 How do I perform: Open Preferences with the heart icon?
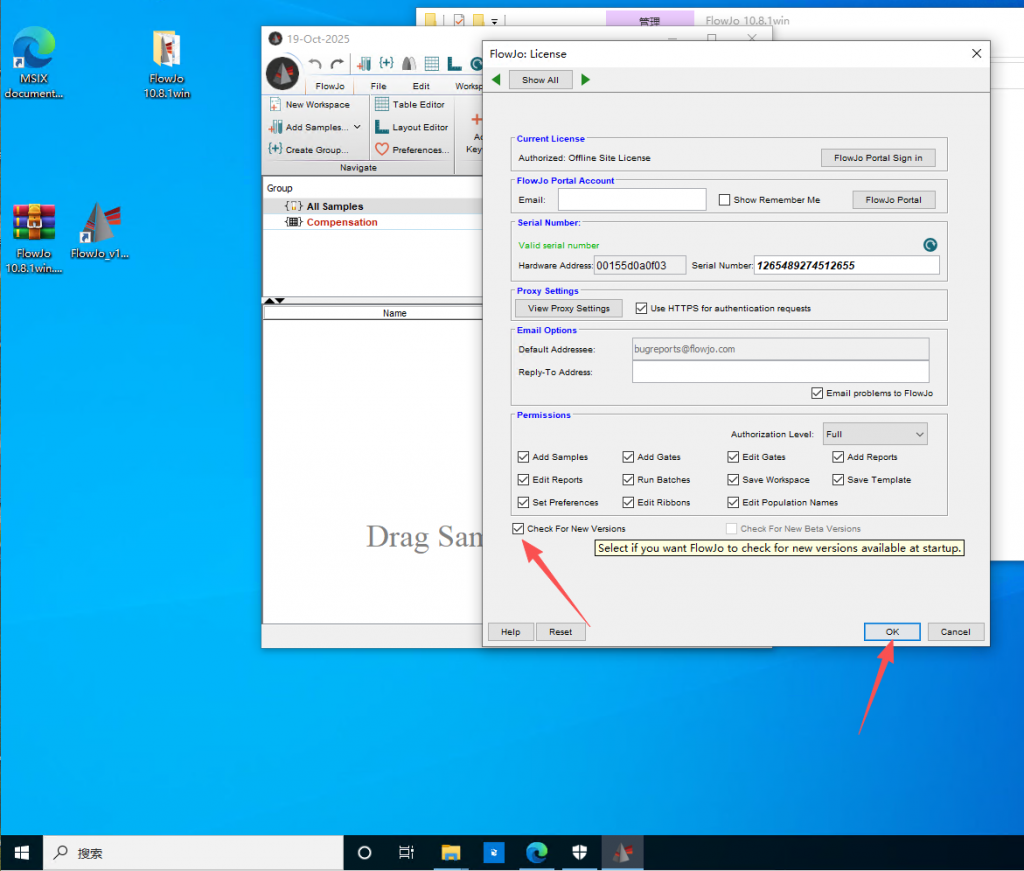[x=382, y=150]
